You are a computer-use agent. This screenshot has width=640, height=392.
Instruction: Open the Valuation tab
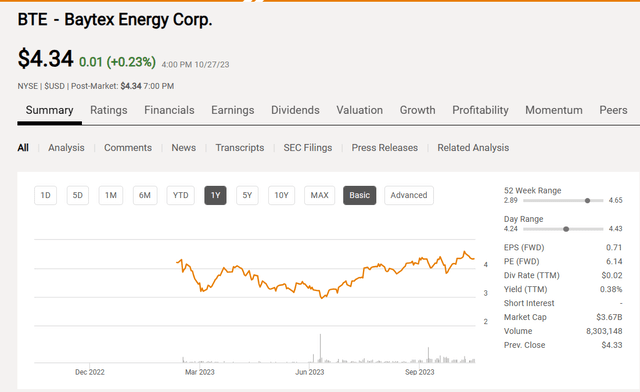click(360, 110)
